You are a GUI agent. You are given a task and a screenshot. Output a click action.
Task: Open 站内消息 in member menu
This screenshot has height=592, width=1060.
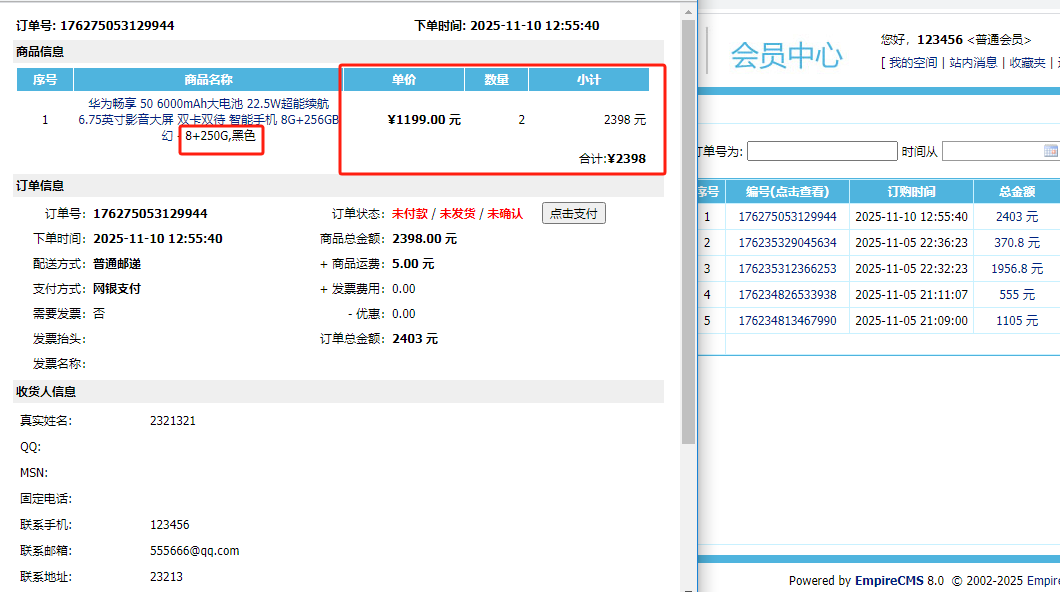pyautogui.click(x=973, y=63)
